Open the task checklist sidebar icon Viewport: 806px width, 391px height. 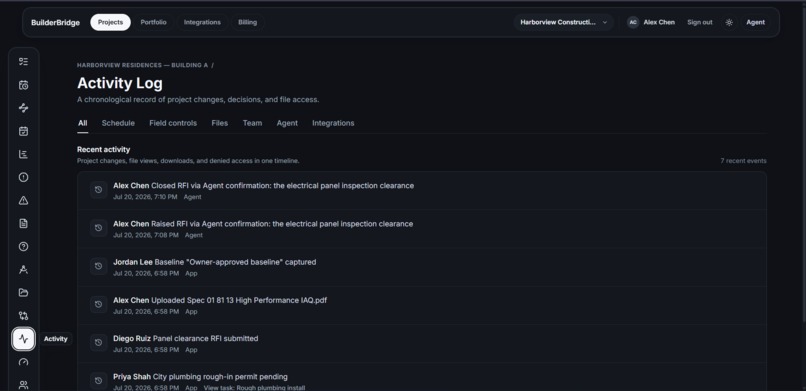pos(23,62)
